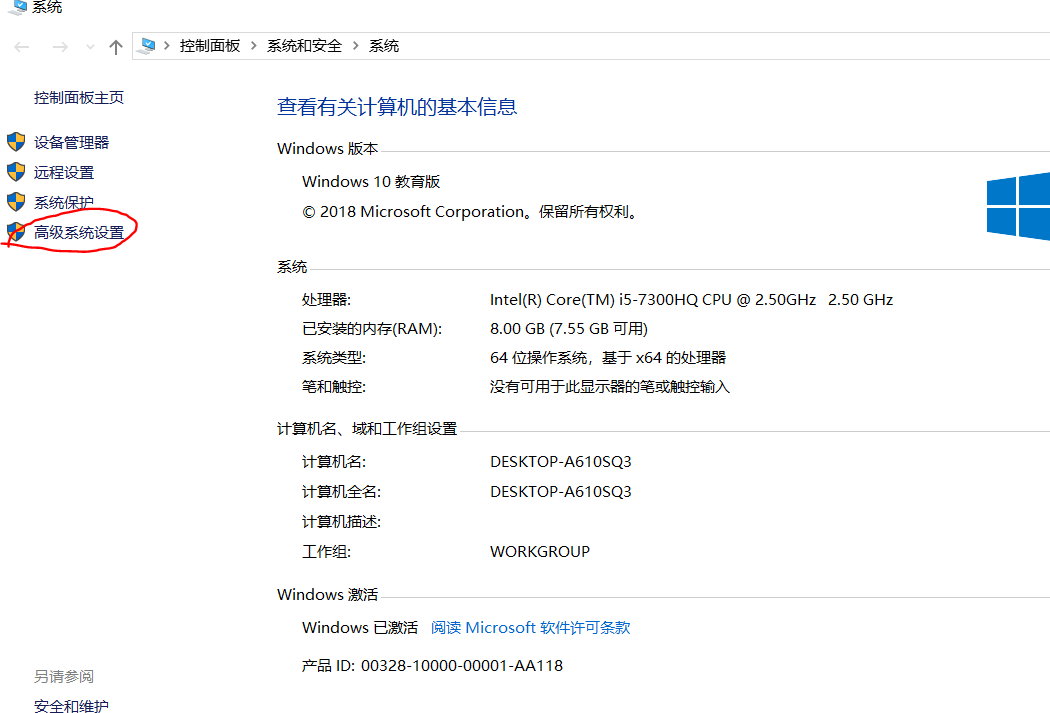Screen dimensions: 1050x713
Task: Select 系统和安全 in the breadcrumb path
Action: click(304, 46)
